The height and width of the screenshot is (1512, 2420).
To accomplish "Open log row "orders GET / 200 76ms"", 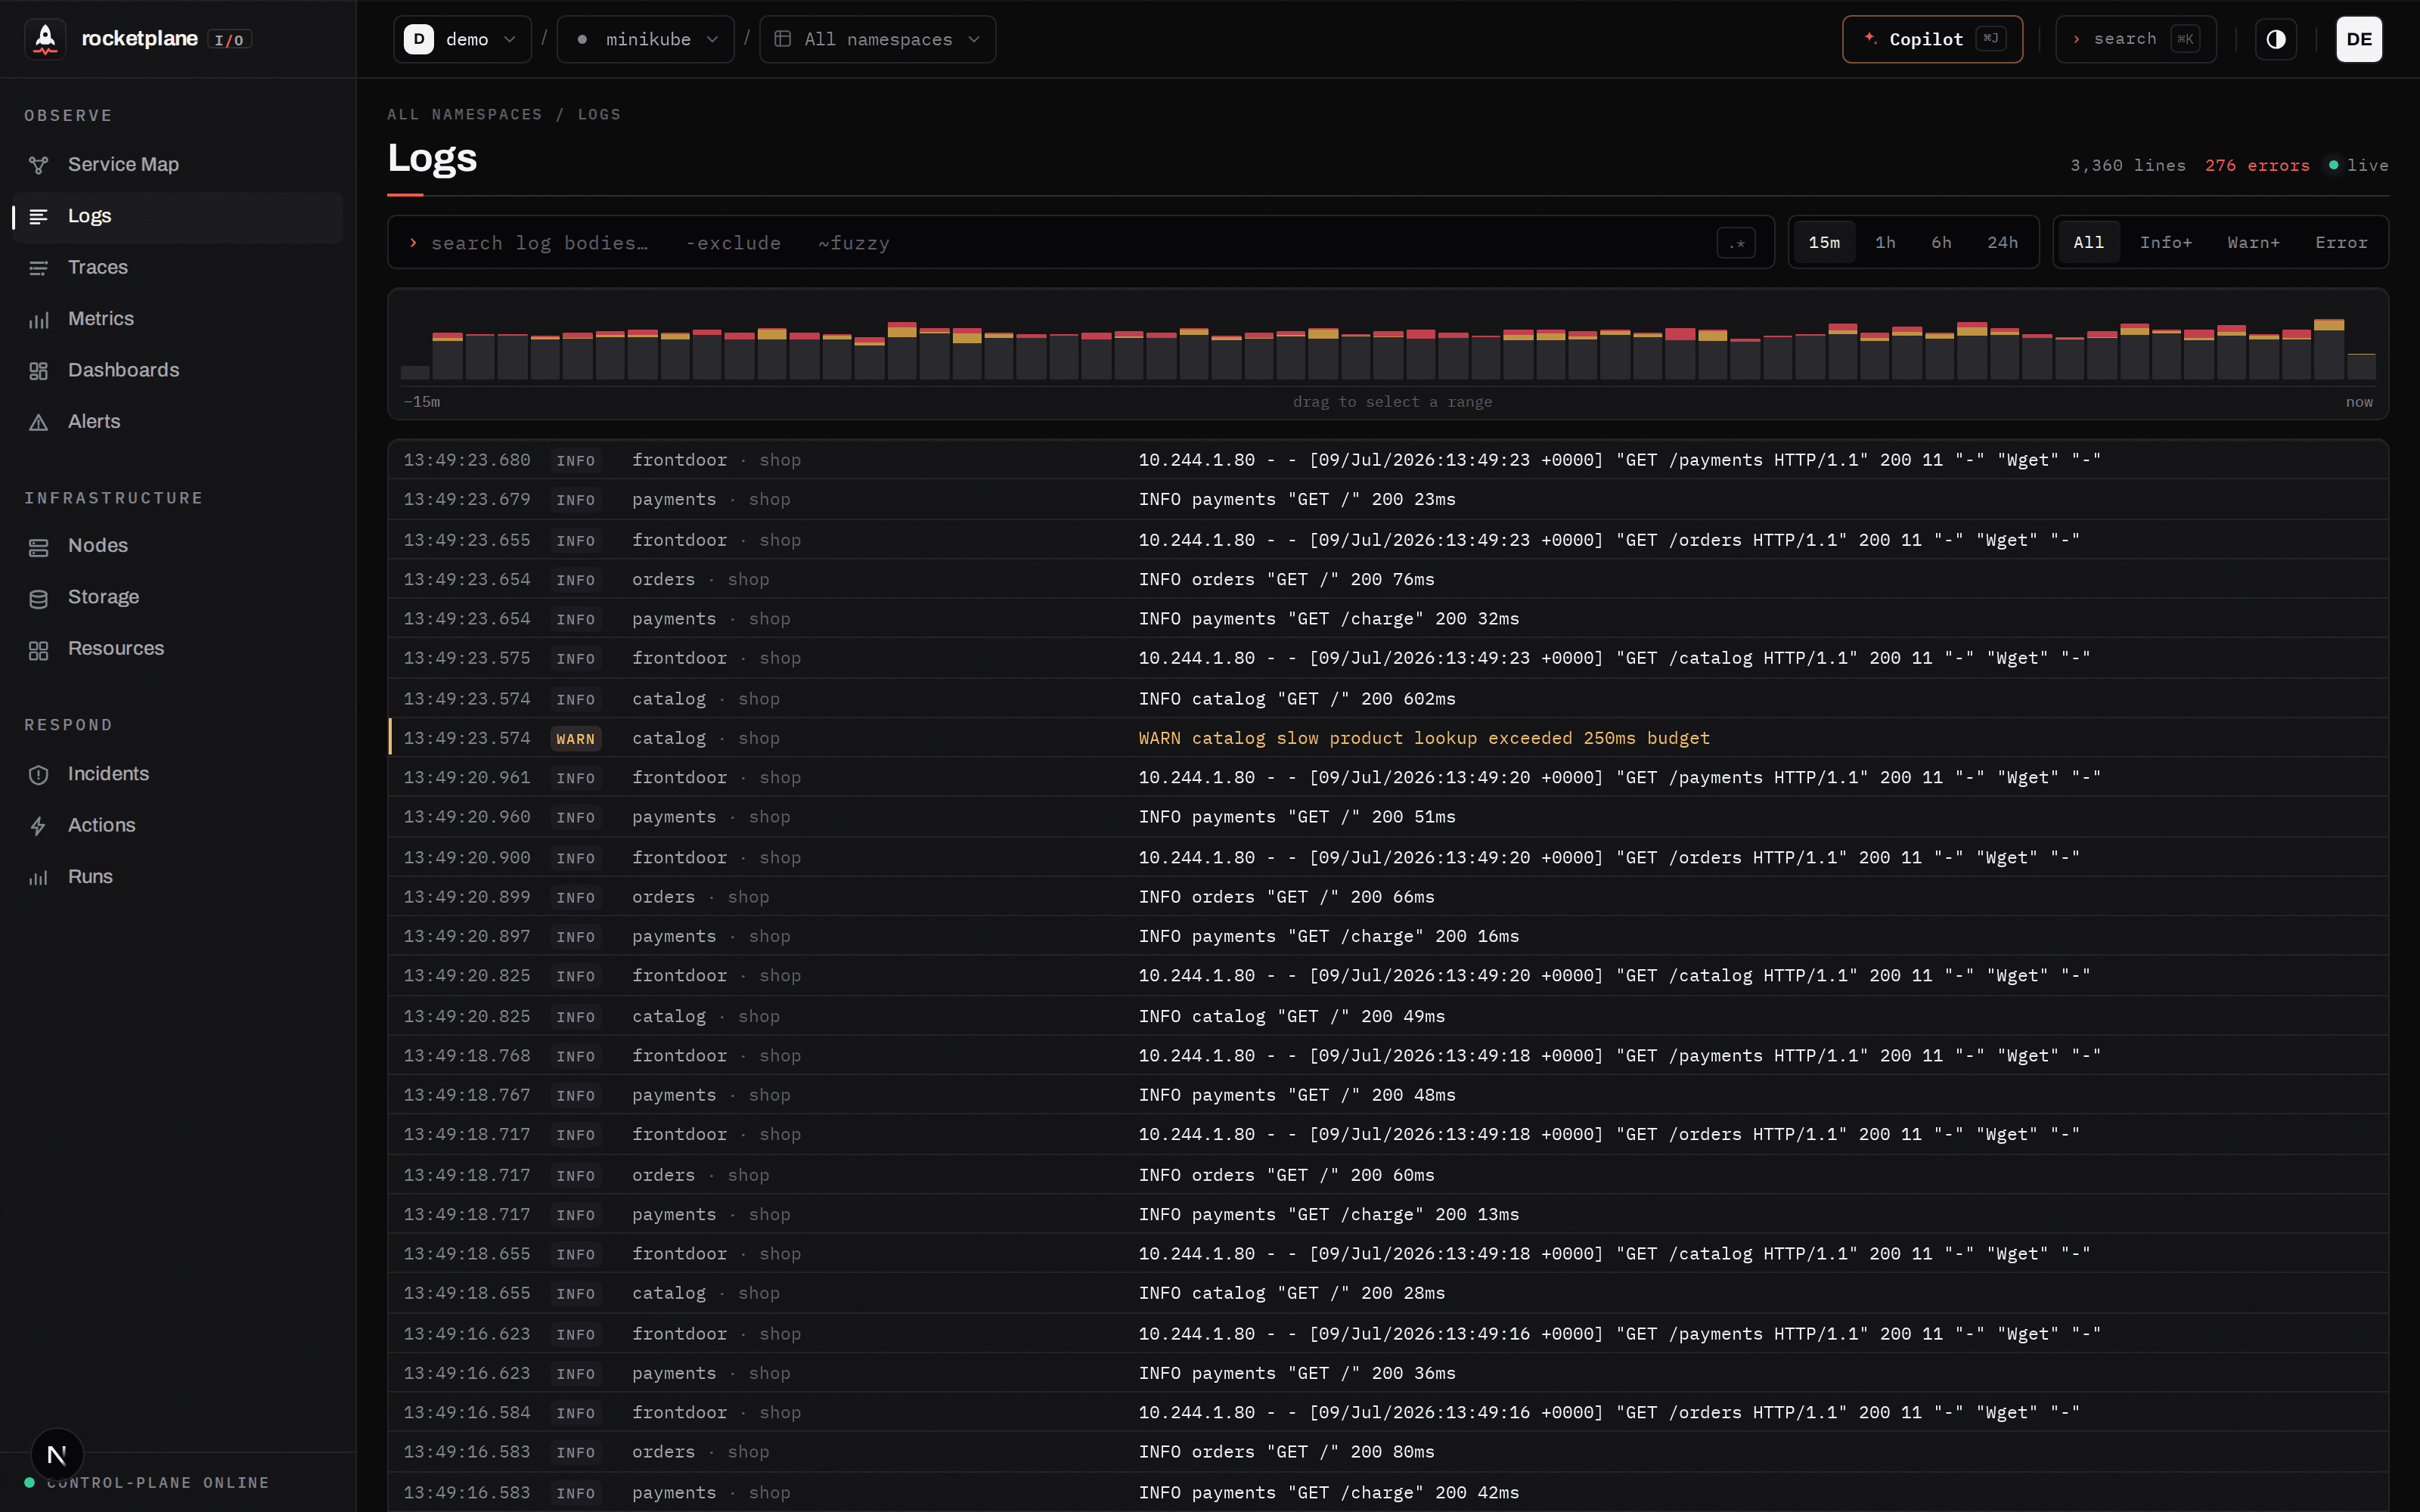I will tap(1388, 579).
